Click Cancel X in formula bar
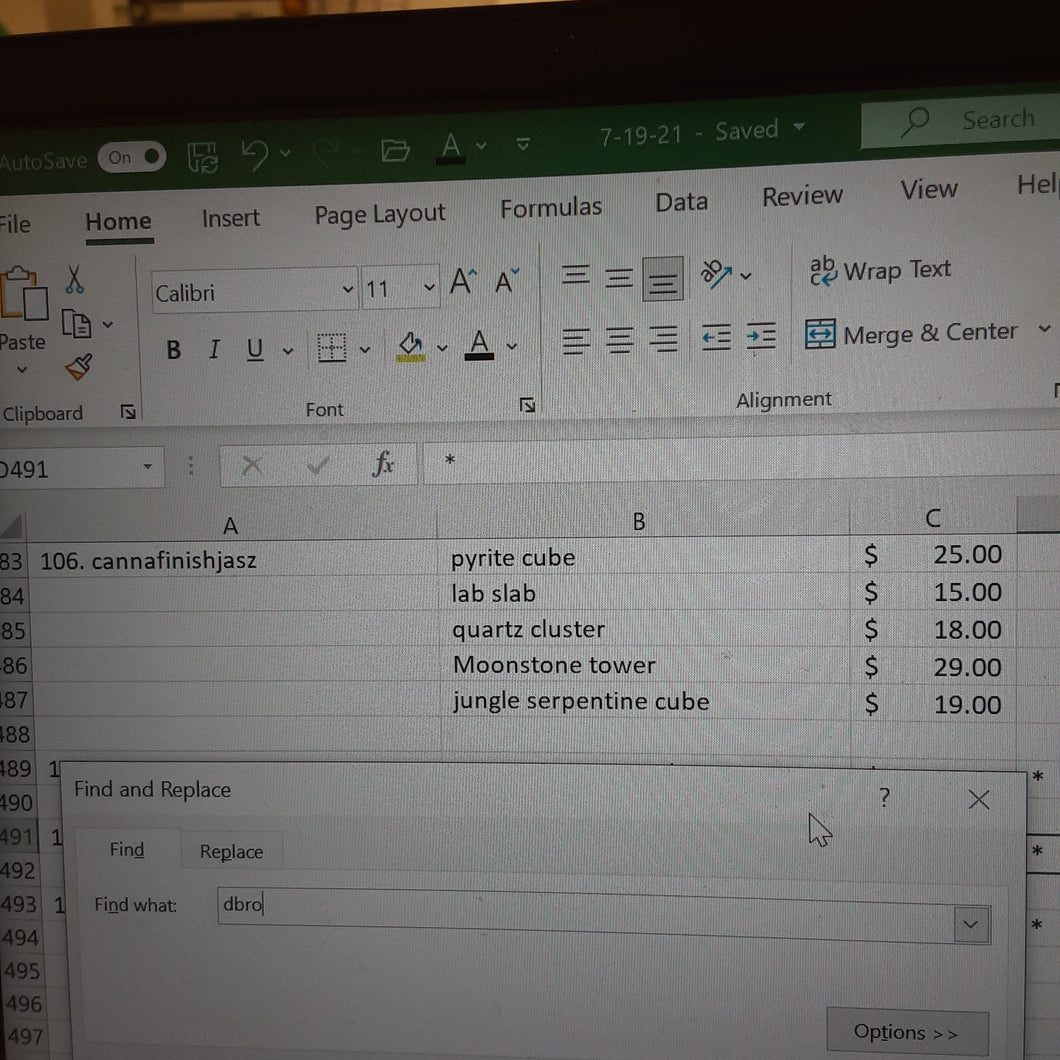This screenshot has height=1060, width=1060. [252, 465]
